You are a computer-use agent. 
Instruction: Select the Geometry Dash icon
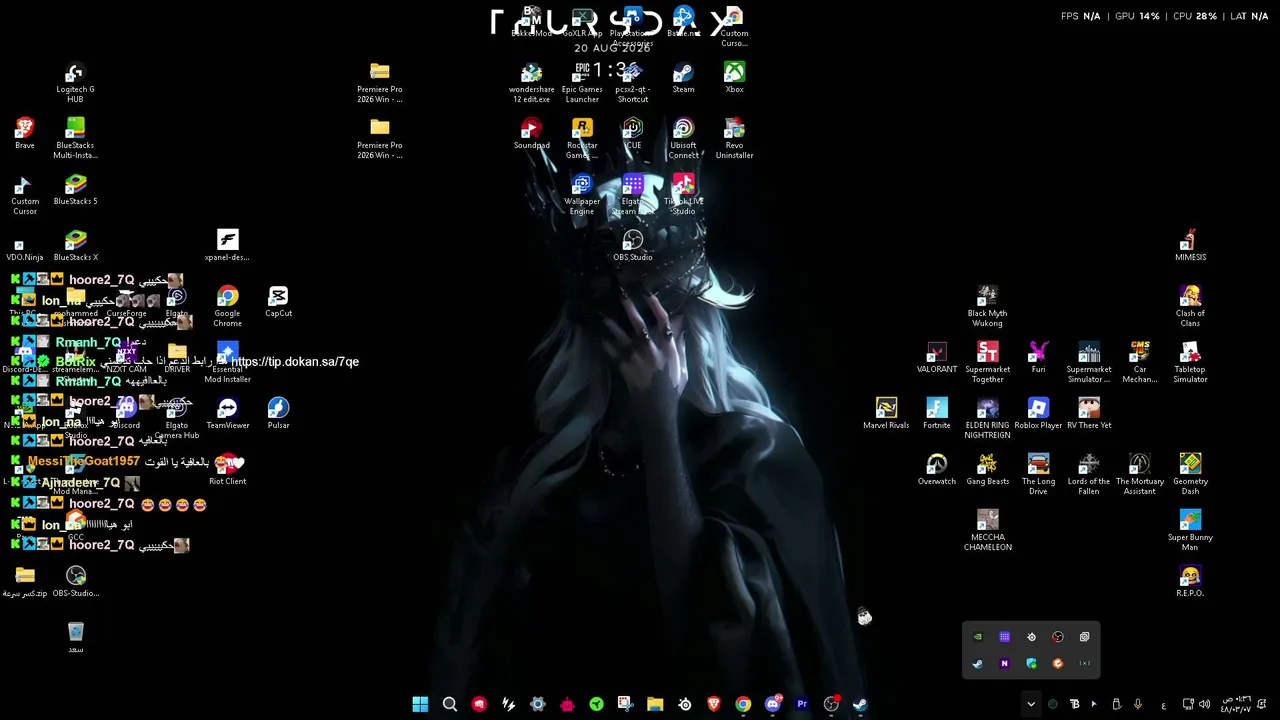click(x=1190, y=474)
